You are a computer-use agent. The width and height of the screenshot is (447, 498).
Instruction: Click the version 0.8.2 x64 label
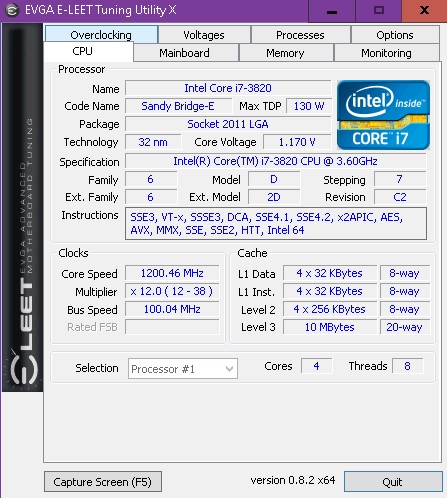pos(293,480)
